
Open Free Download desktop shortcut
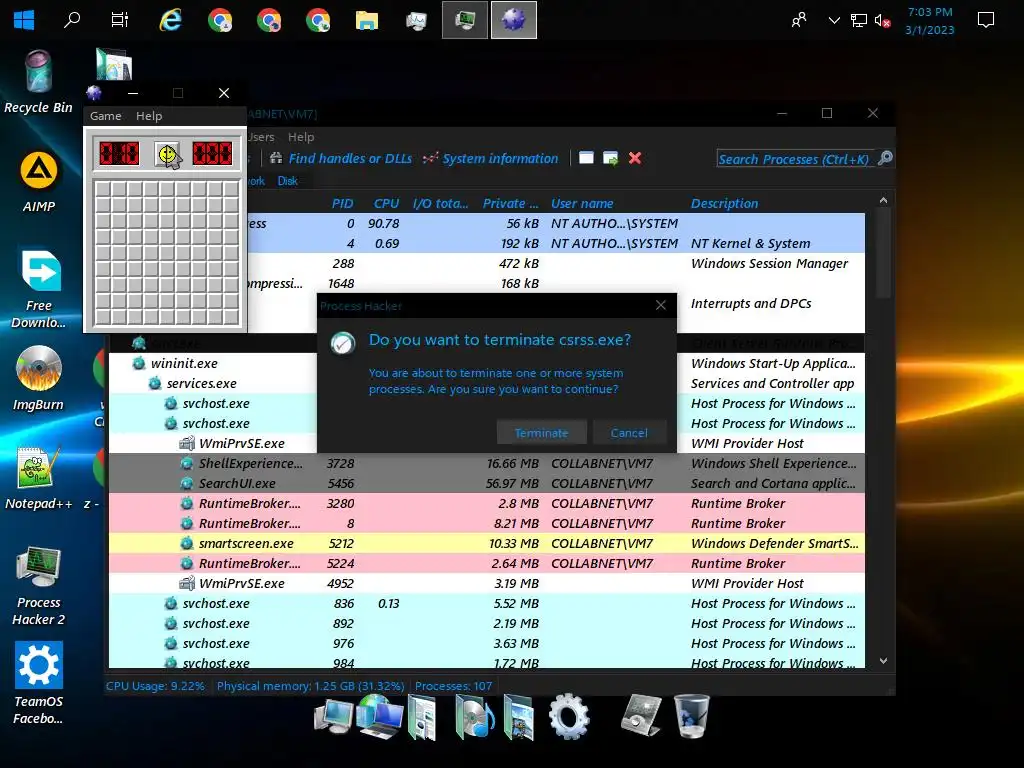point(39,289)
